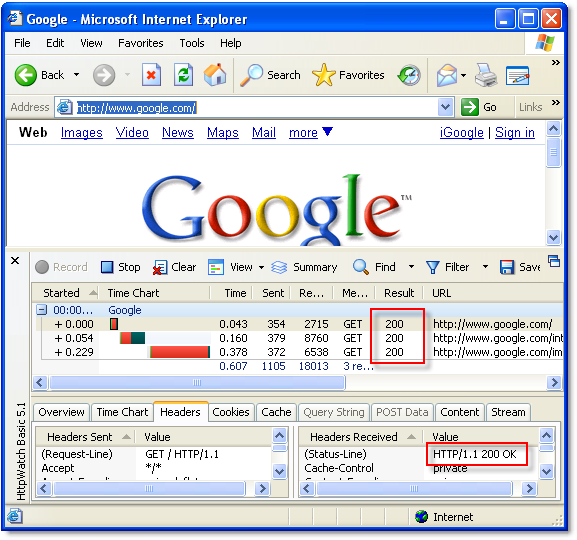
Task: Sort by the Started column header
Action: pyautogui.click(x=66, y=293)
